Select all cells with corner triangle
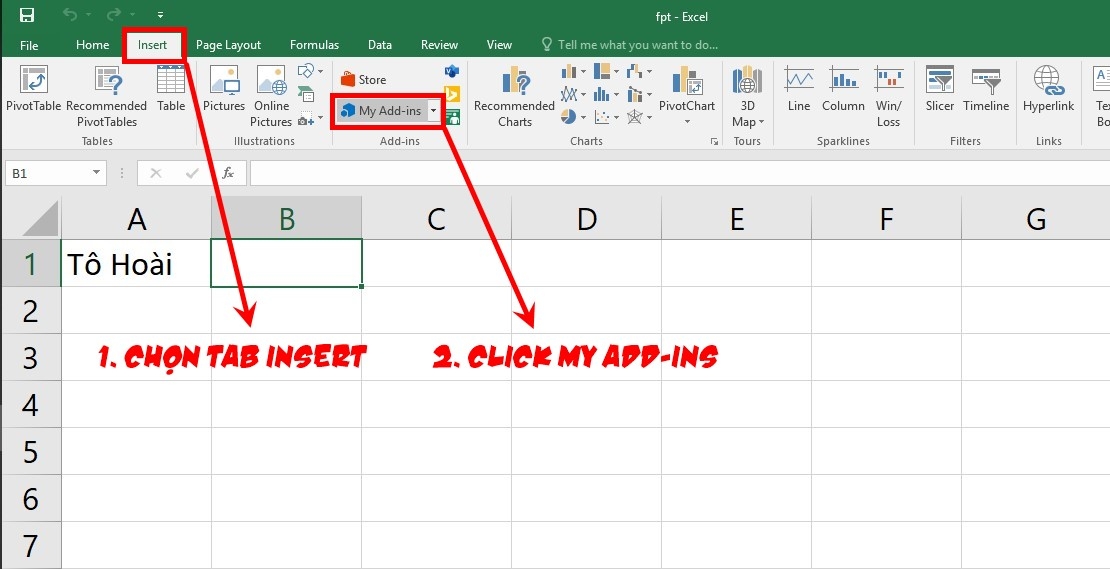The image size is (1110, 569). tap(41, 219)
